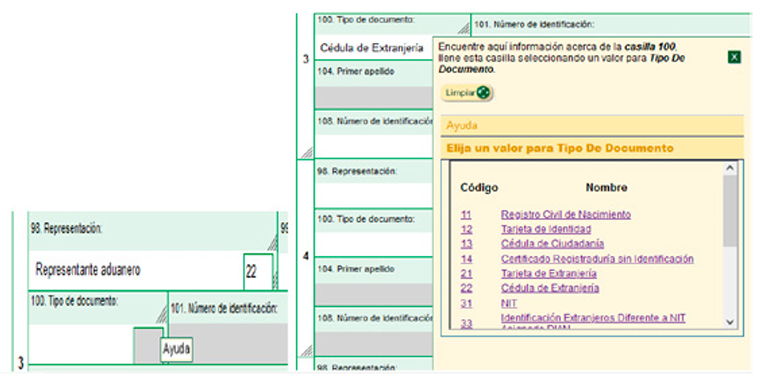Select code 13 link
The image size is (761, 380).
[x=466, y=244]
